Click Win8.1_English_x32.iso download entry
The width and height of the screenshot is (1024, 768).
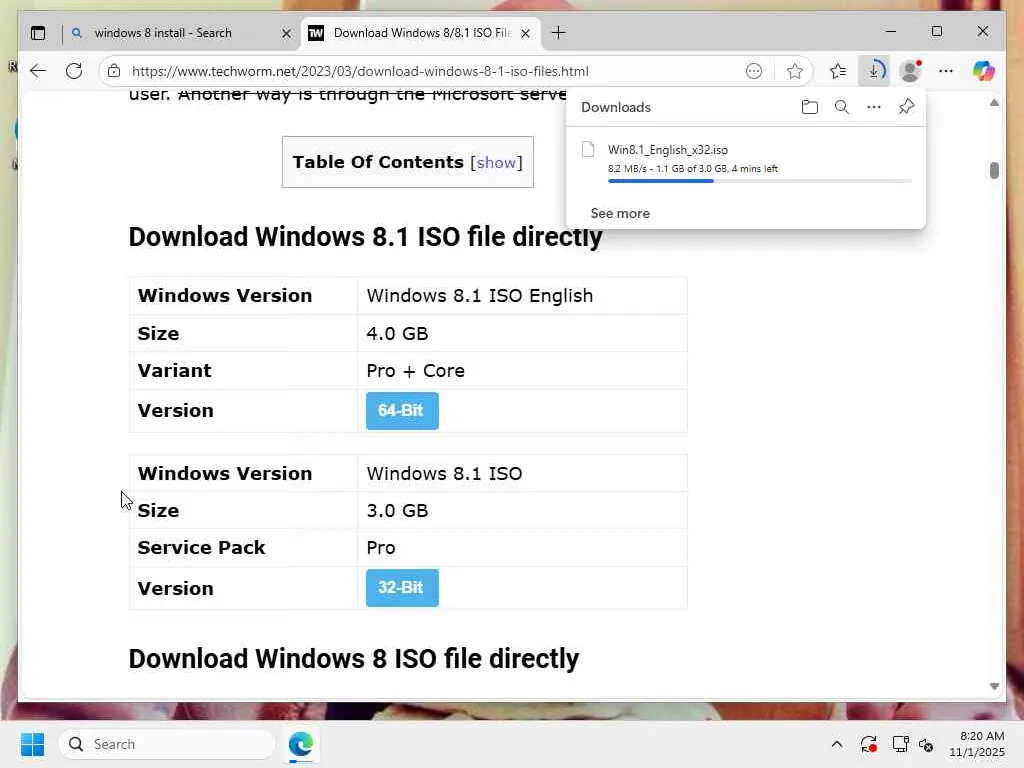(x=746, y=161)
